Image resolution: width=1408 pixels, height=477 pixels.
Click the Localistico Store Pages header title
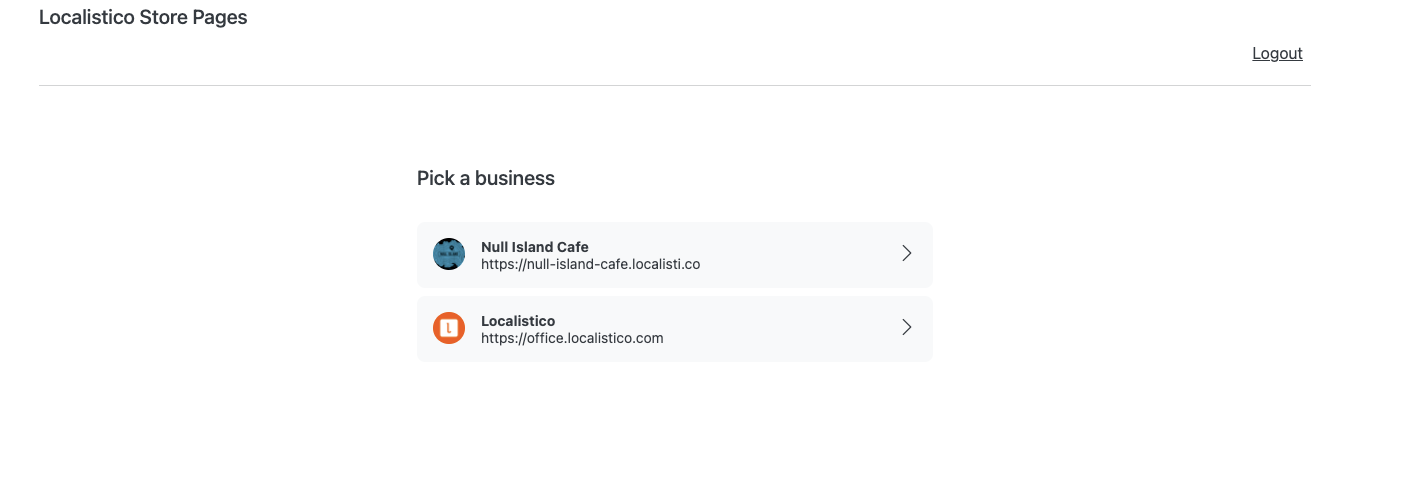pyautogui.click(x=143, y=17)
